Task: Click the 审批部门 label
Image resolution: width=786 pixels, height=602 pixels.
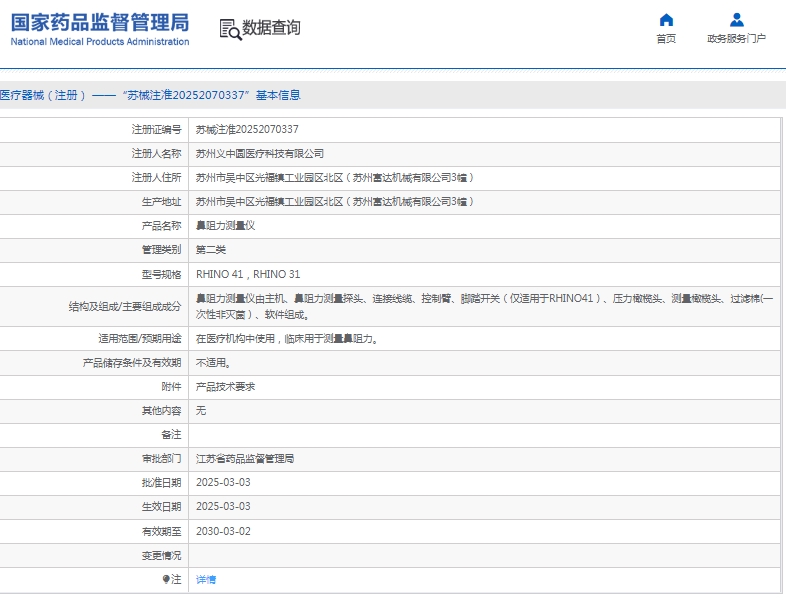Action: (161, 459)
